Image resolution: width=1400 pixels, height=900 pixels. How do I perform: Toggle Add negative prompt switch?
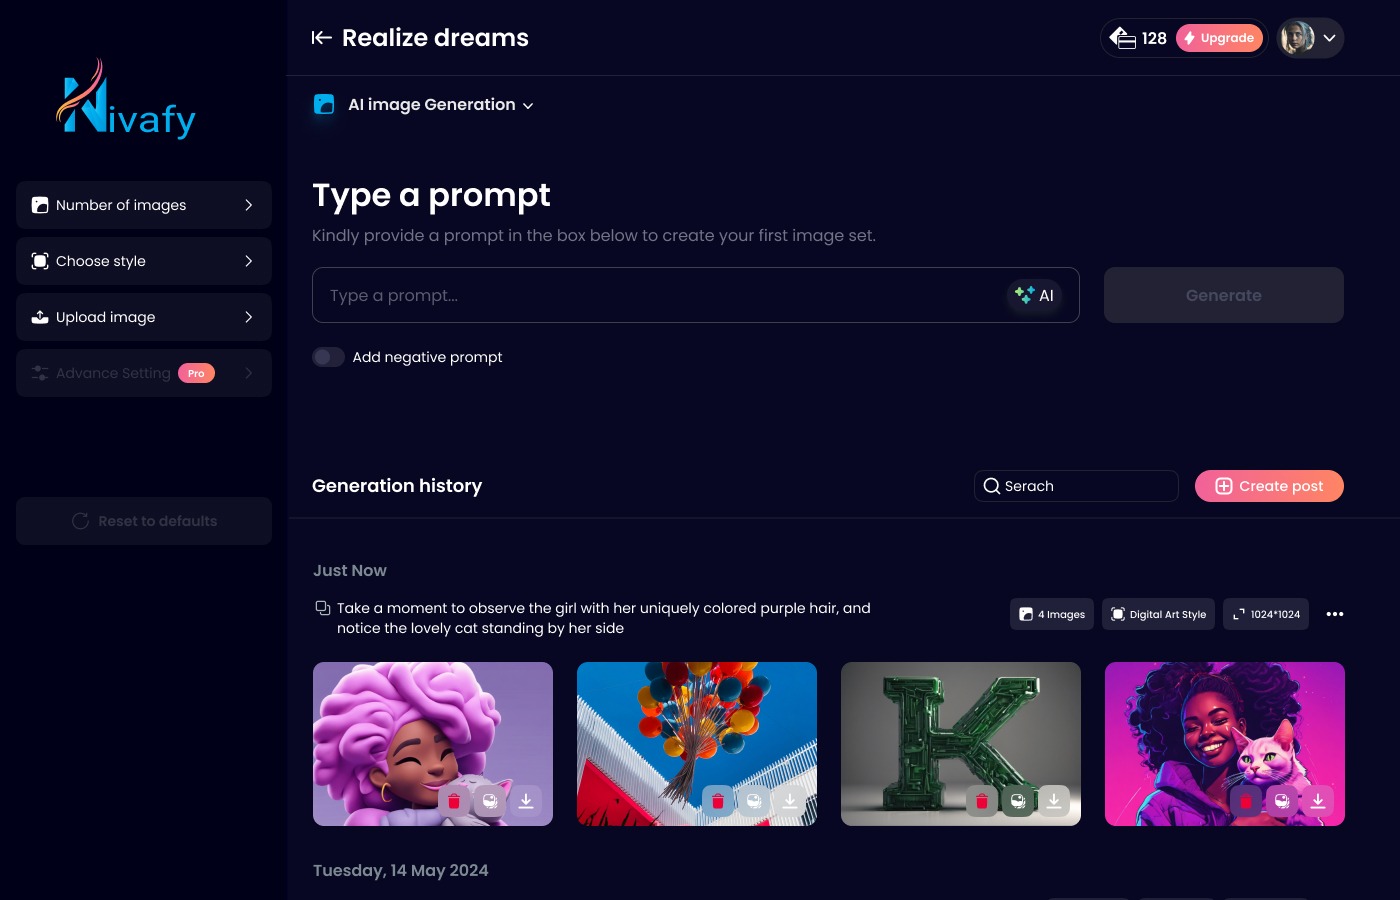pyautogui.click(x=328, y=357)
